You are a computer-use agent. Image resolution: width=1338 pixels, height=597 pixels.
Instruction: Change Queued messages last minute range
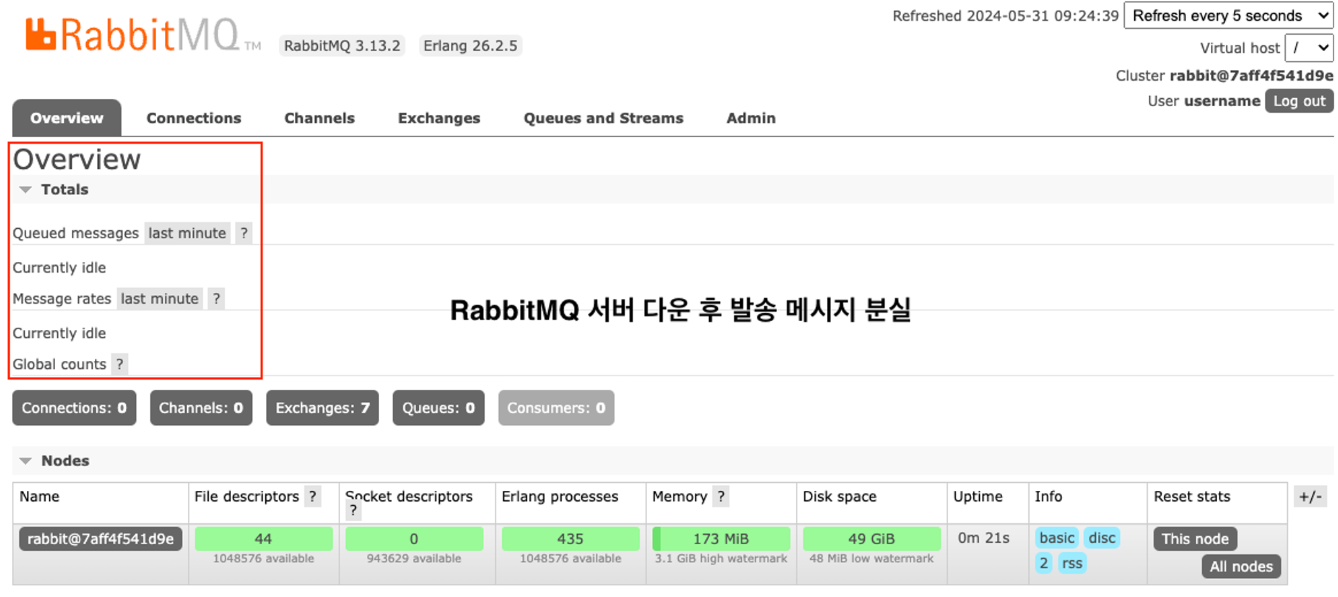click(x=187, y=233)
